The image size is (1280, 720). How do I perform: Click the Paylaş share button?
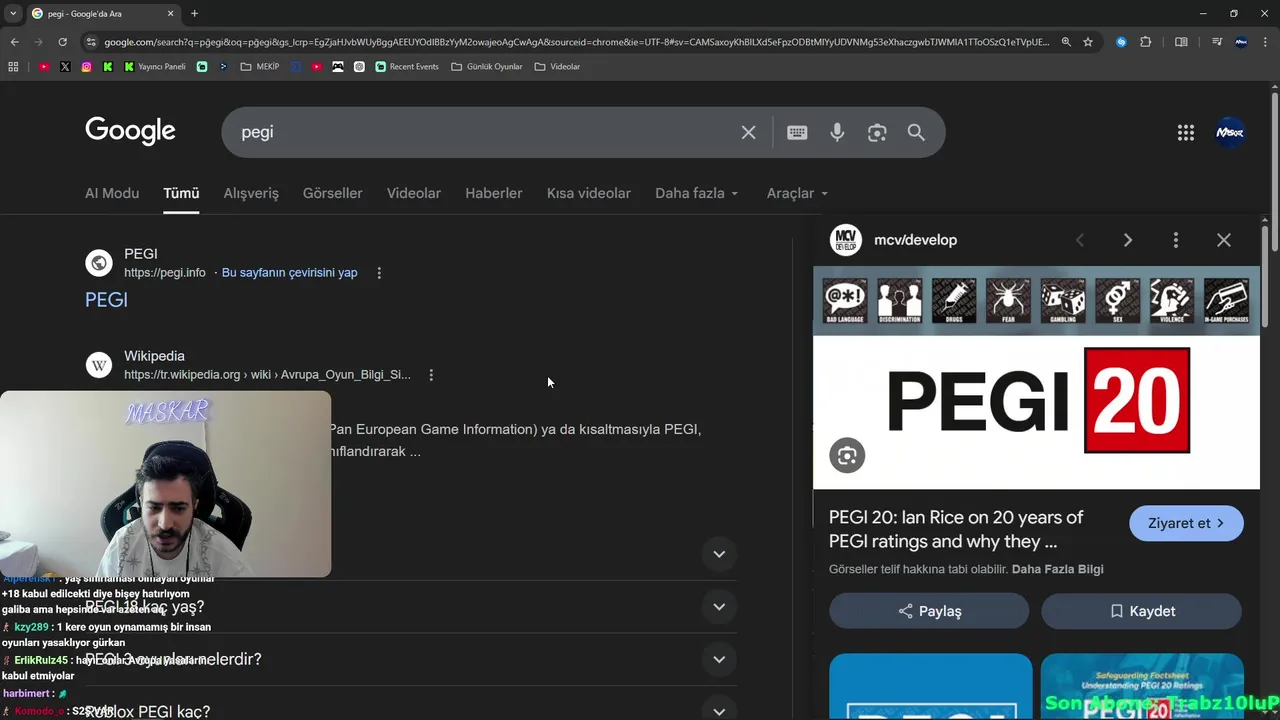click(929, 611)
